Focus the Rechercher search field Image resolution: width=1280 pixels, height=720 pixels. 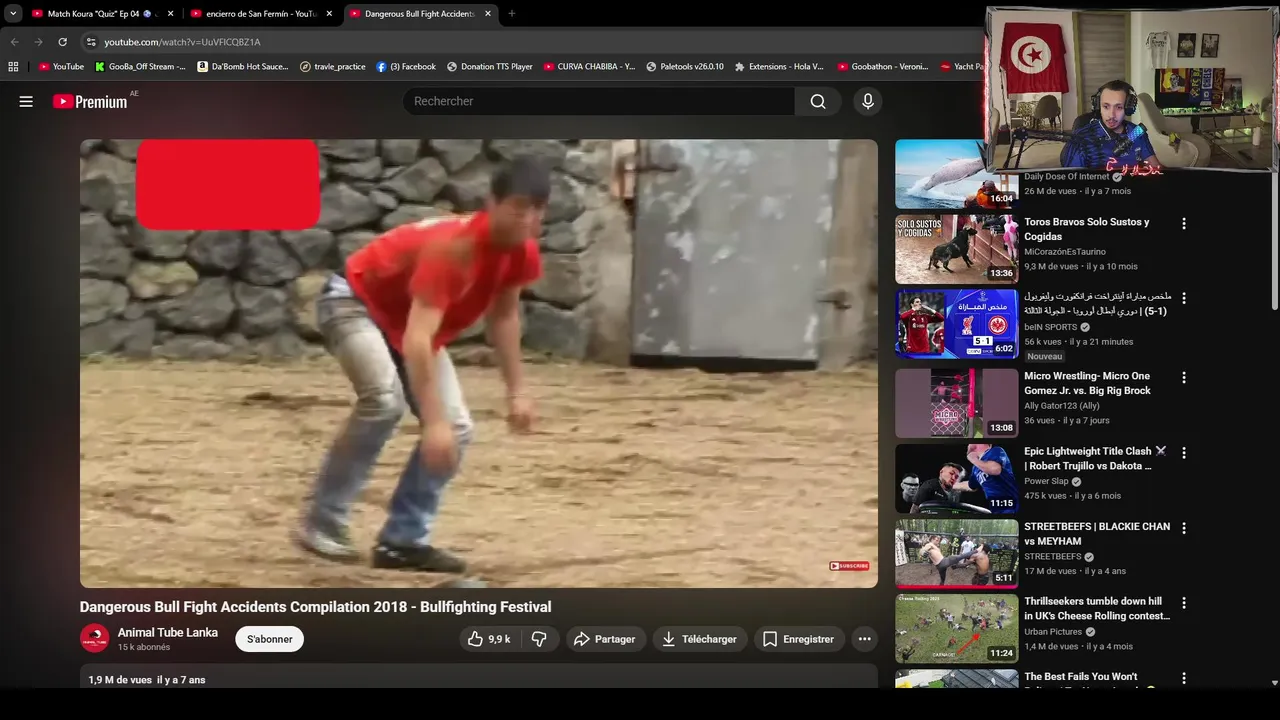click(x=599, y=101)
